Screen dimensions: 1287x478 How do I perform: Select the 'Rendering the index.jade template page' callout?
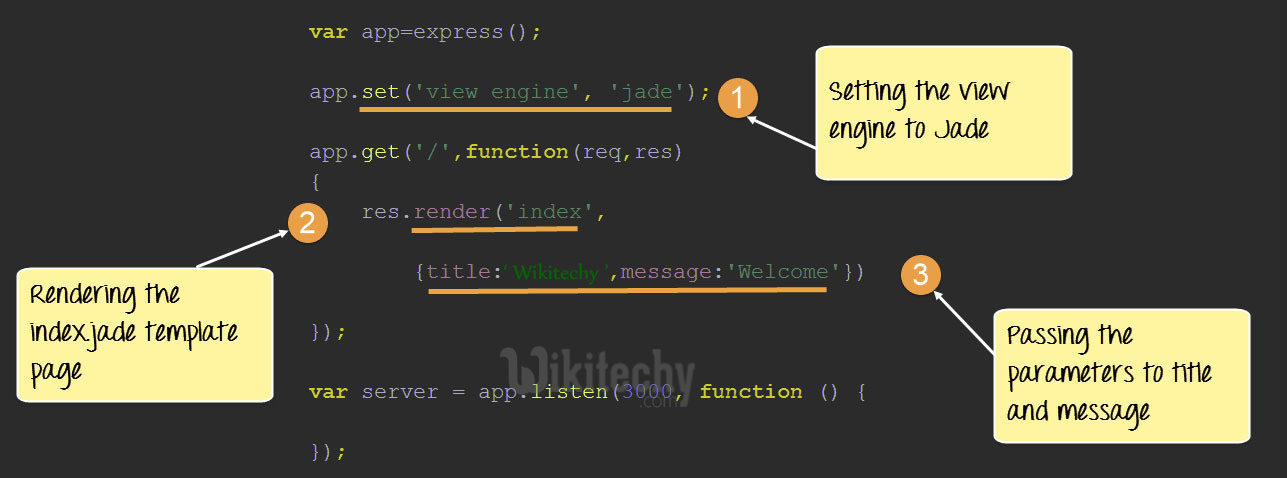pyautogui.click(x=144, y=334)
